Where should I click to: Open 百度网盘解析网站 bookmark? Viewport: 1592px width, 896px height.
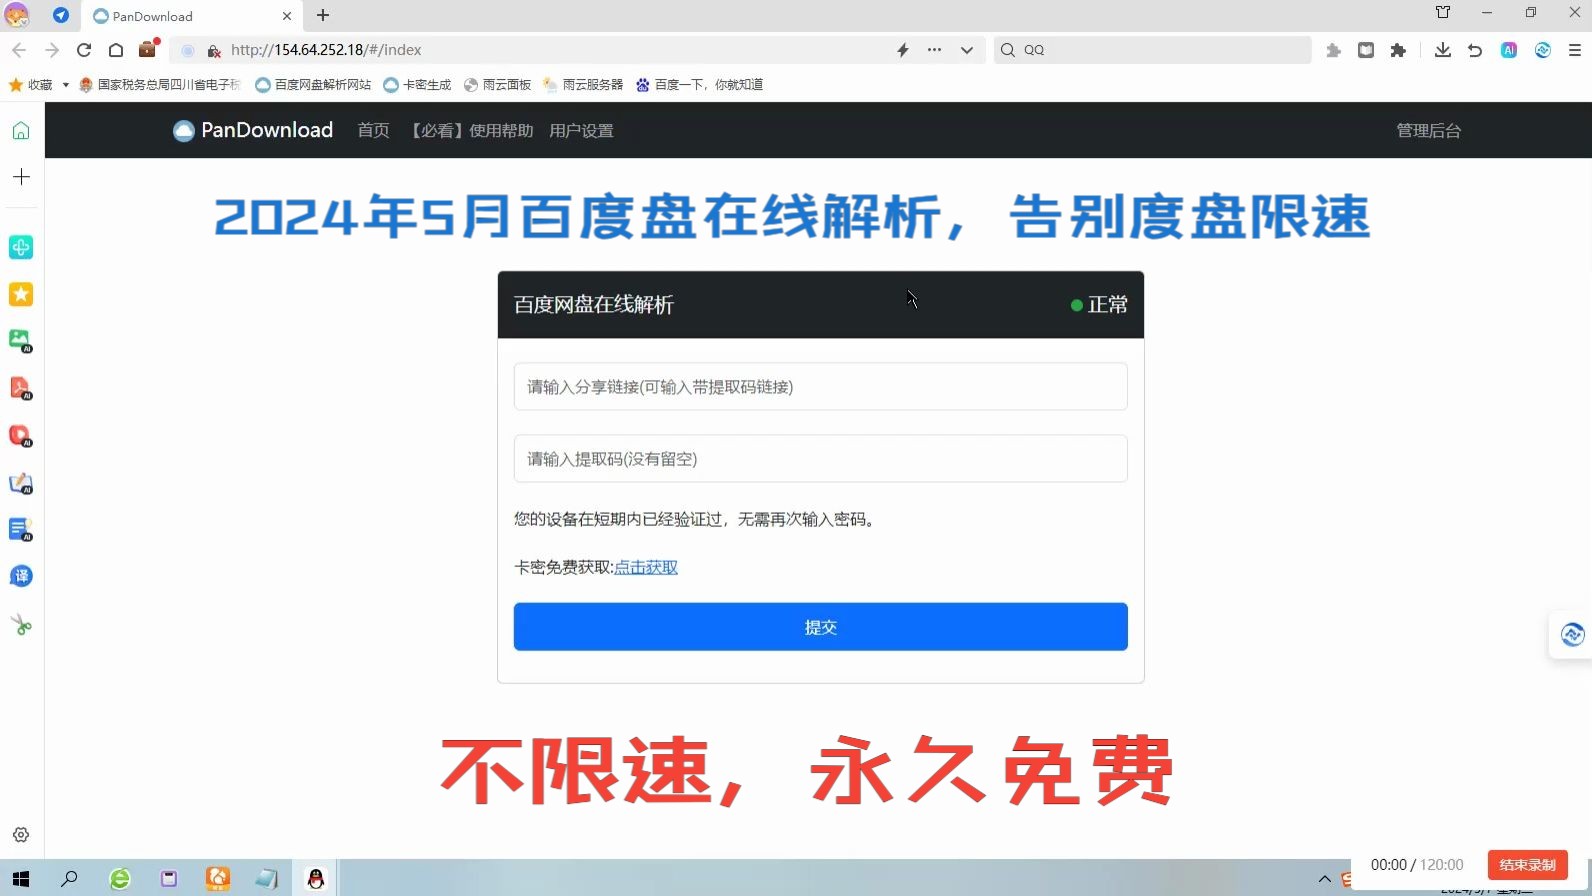(313, 85)
